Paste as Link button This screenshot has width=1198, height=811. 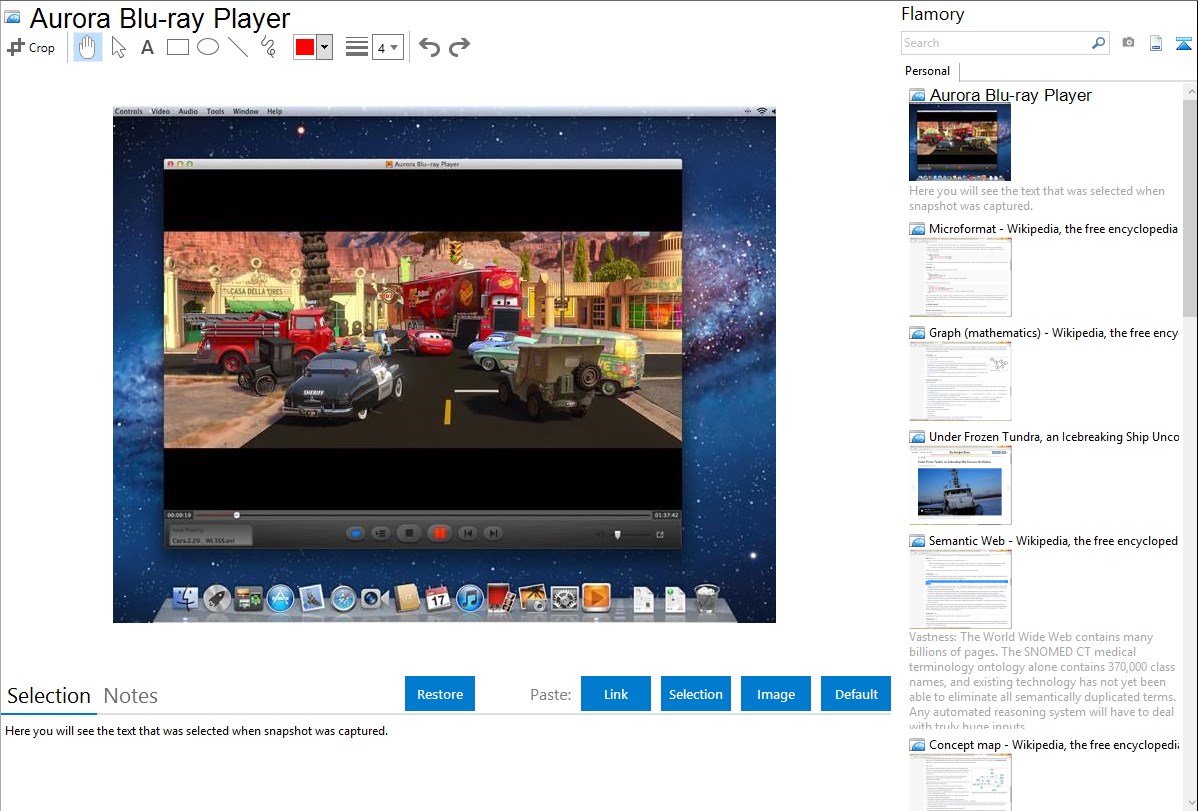[616, 694]
